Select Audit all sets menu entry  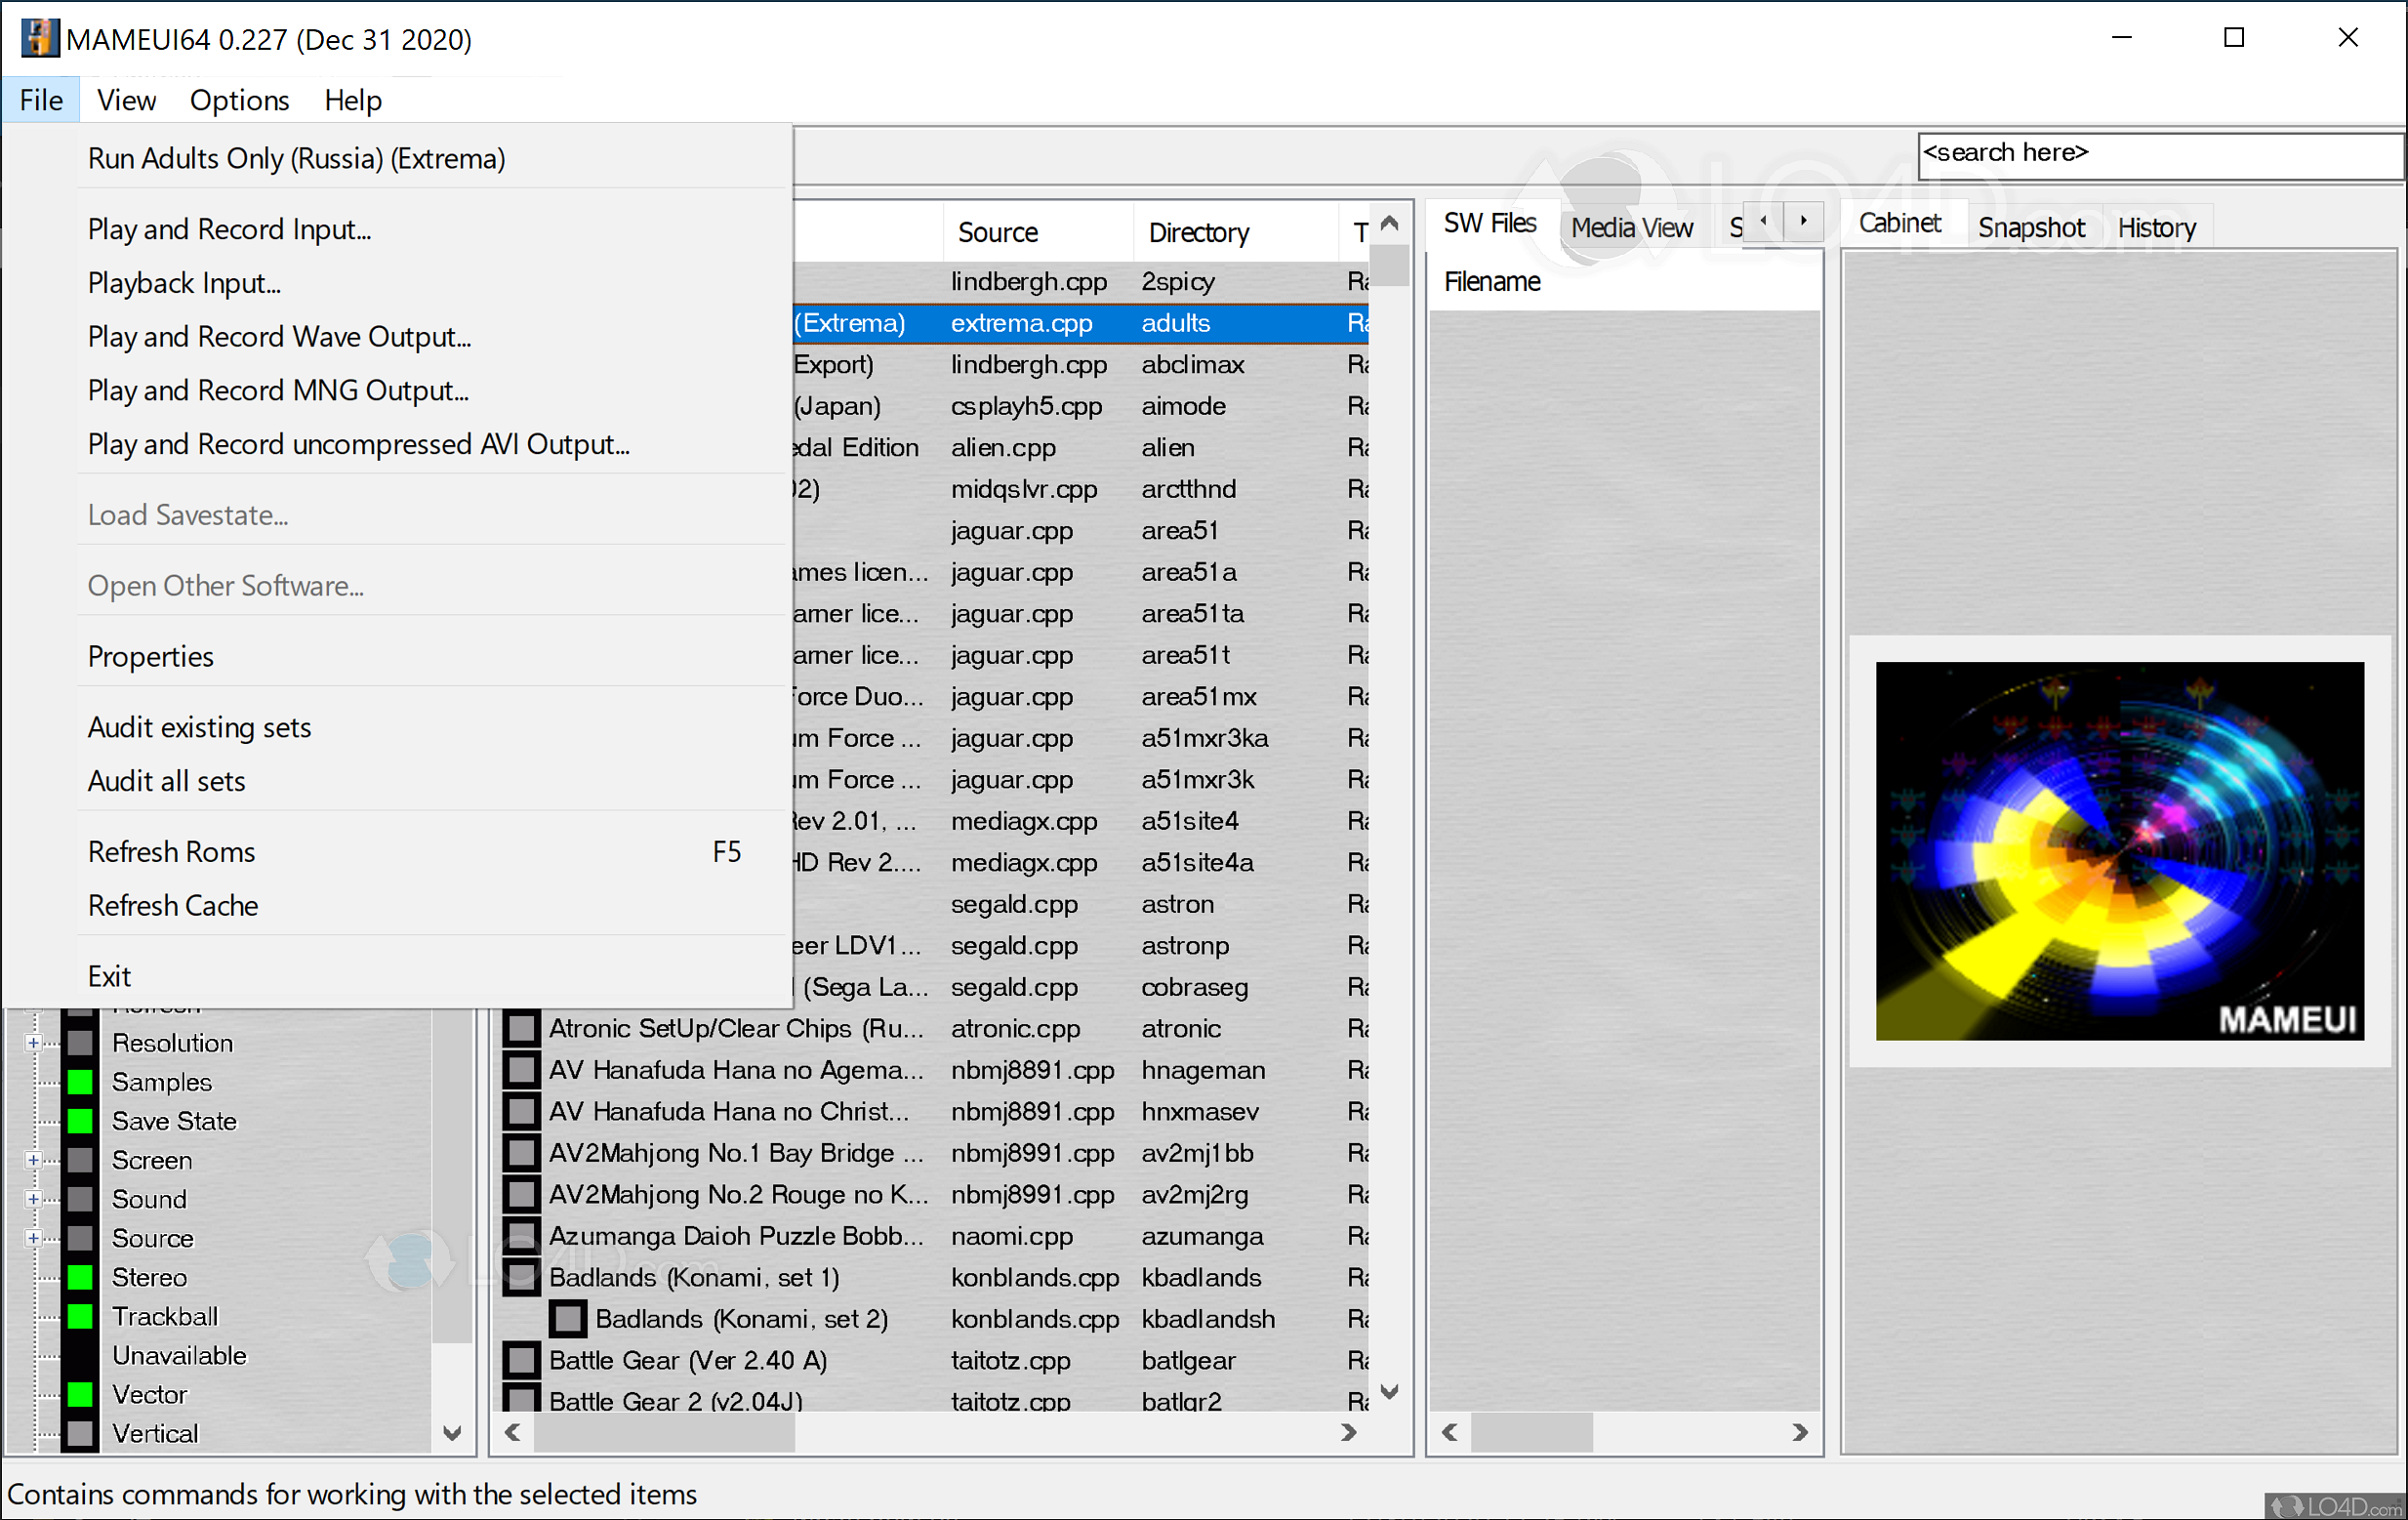tap(167, 781)
